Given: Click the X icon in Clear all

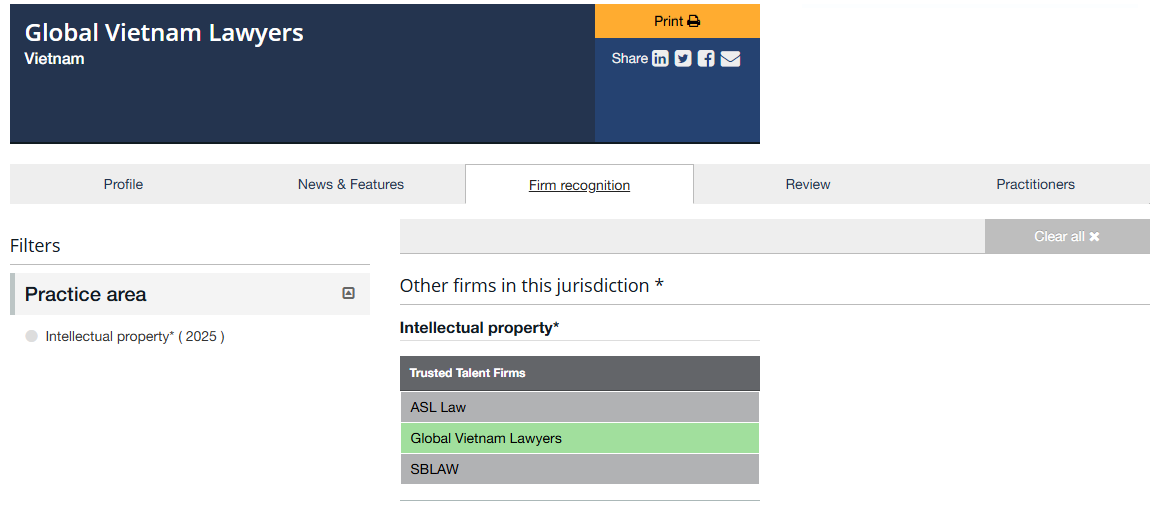Looking at the screenshot, I should pyautogui.click(x=1094, y=237).
